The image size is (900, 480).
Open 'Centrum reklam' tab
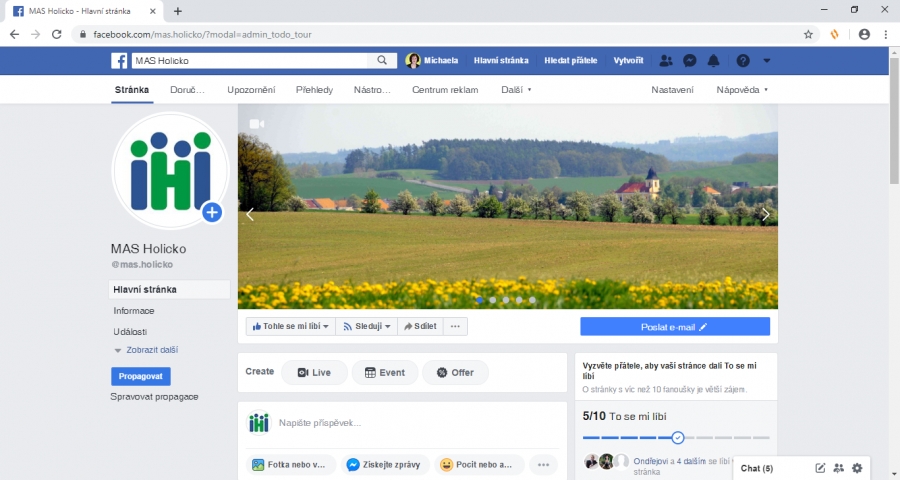tap(445, 90)
